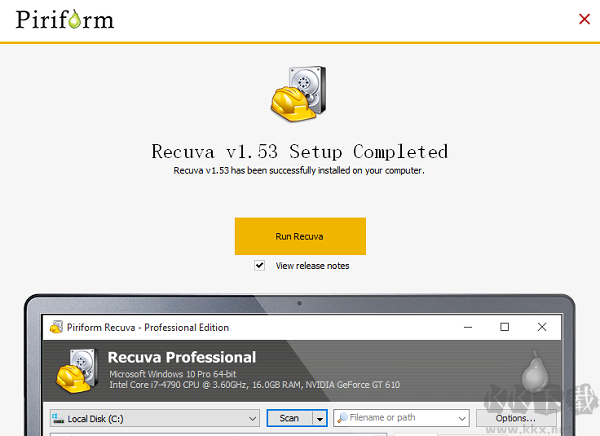Viewport: 600px width, 436px height.
Task: Expand the Local Disk (C:) drive dropdown
Action: (252, 418)
